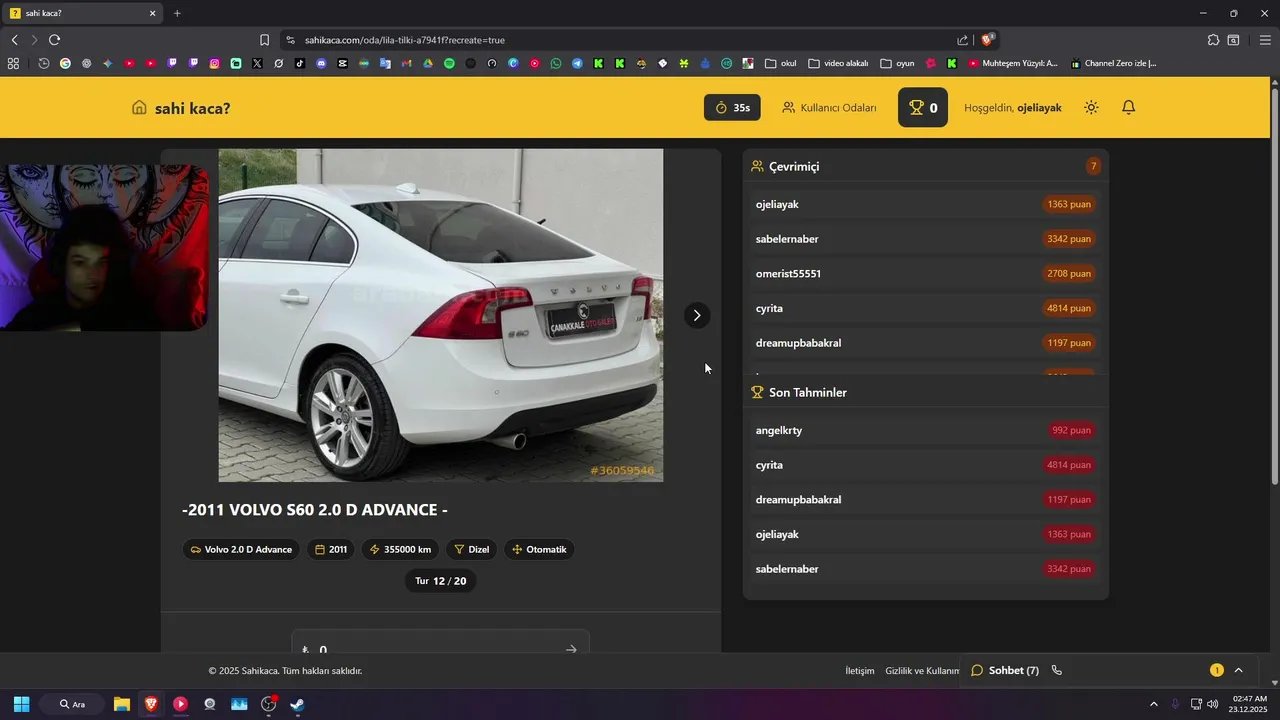Click the Dizel fuel tag
Viewport: 1280px width, 720px height.
471,549
